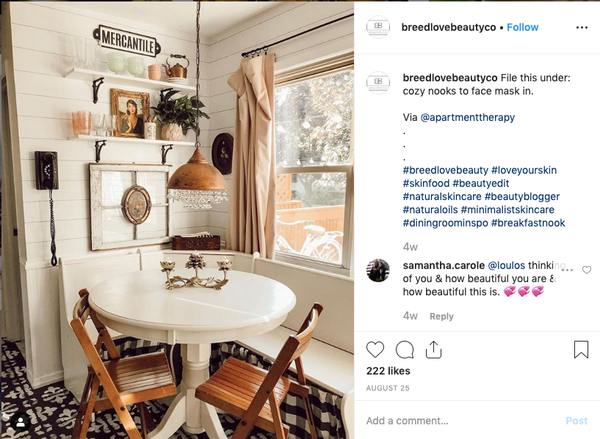
Task: Click the breakfast nook photo
Action: (x=177, y=220)
